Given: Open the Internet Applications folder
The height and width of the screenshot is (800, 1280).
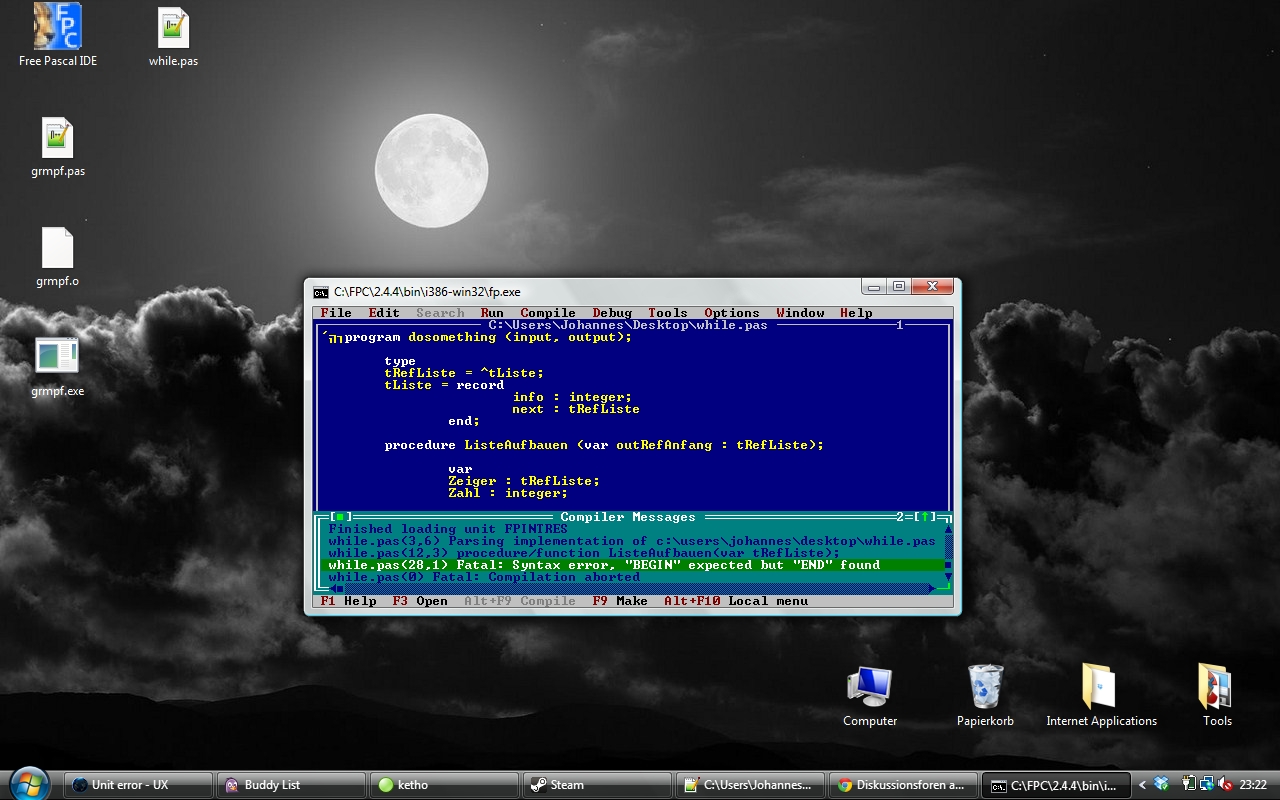Looking at the screenshot, I should (1100, 688).
